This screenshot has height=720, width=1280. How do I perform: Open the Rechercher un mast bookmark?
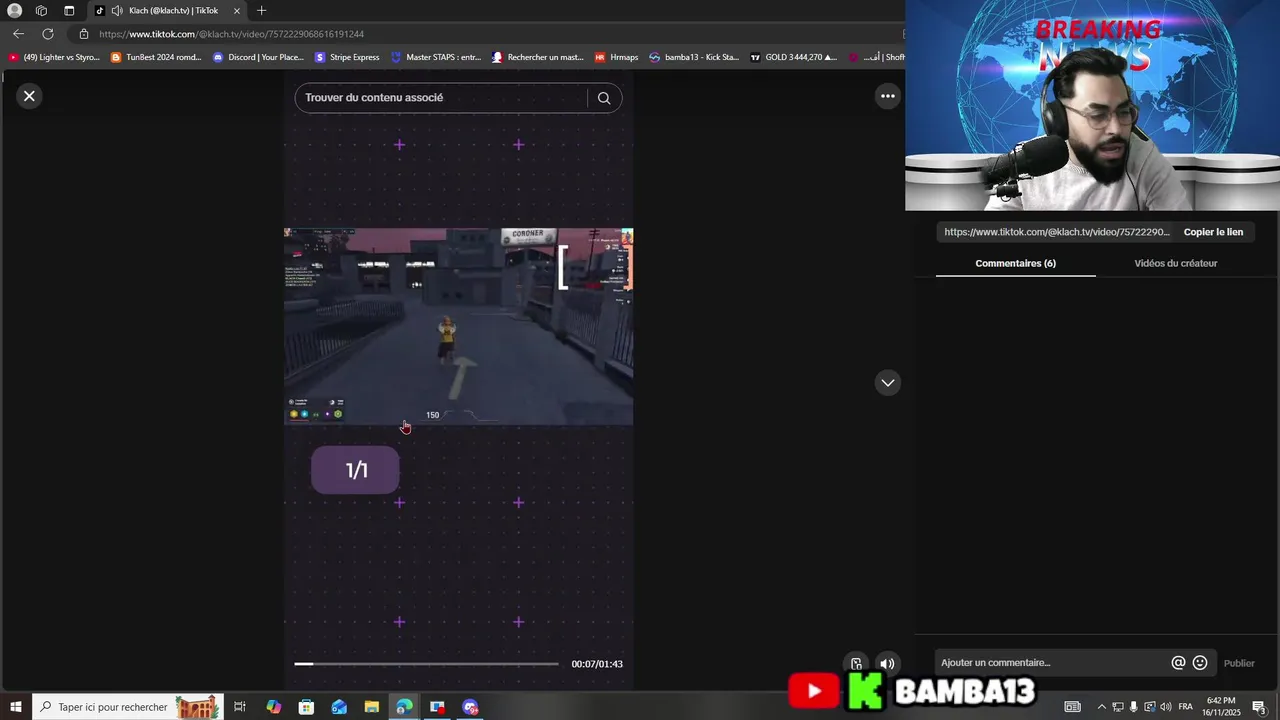coord(538,57)
